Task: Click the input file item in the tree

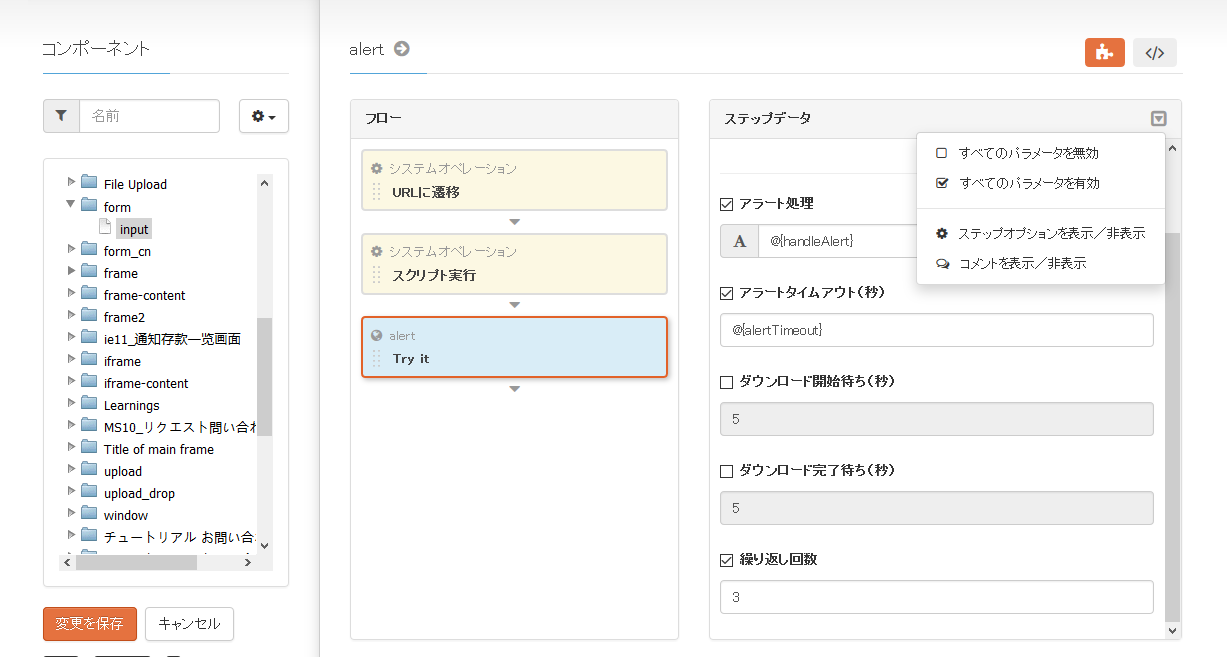Action: pos(133,229)
